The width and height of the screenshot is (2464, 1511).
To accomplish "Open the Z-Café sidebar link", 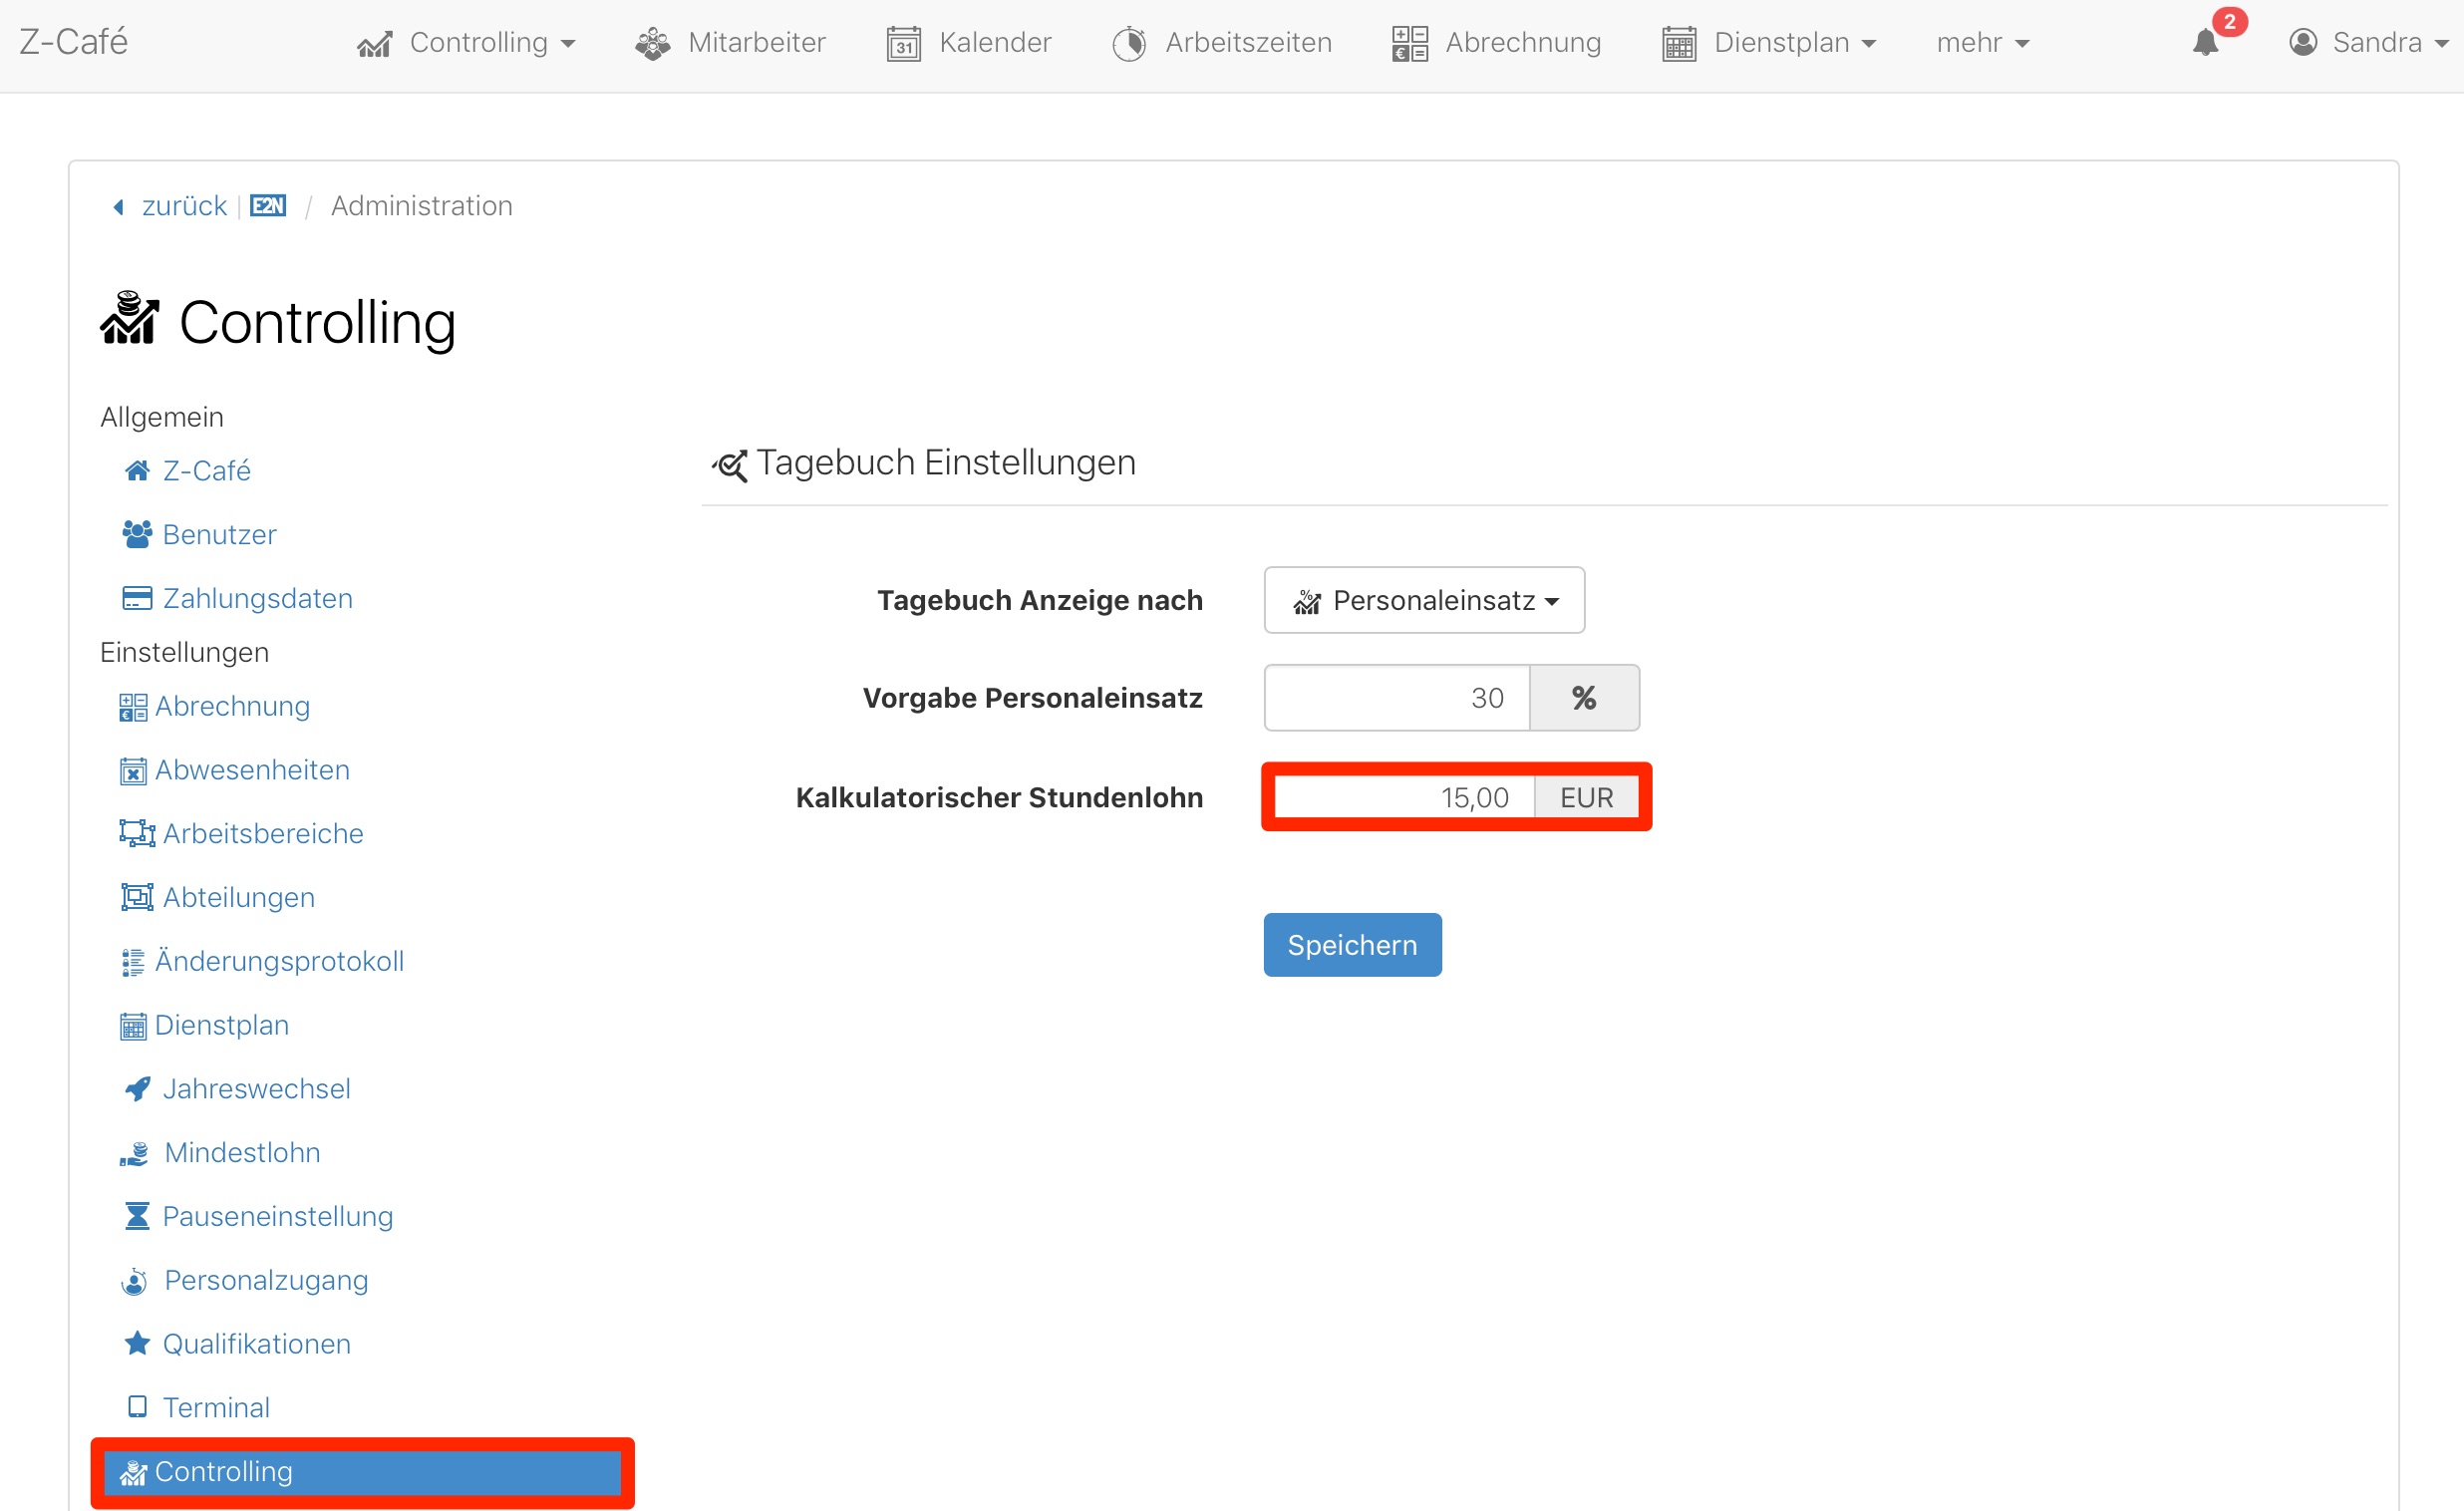I will [x=207, y=471].
